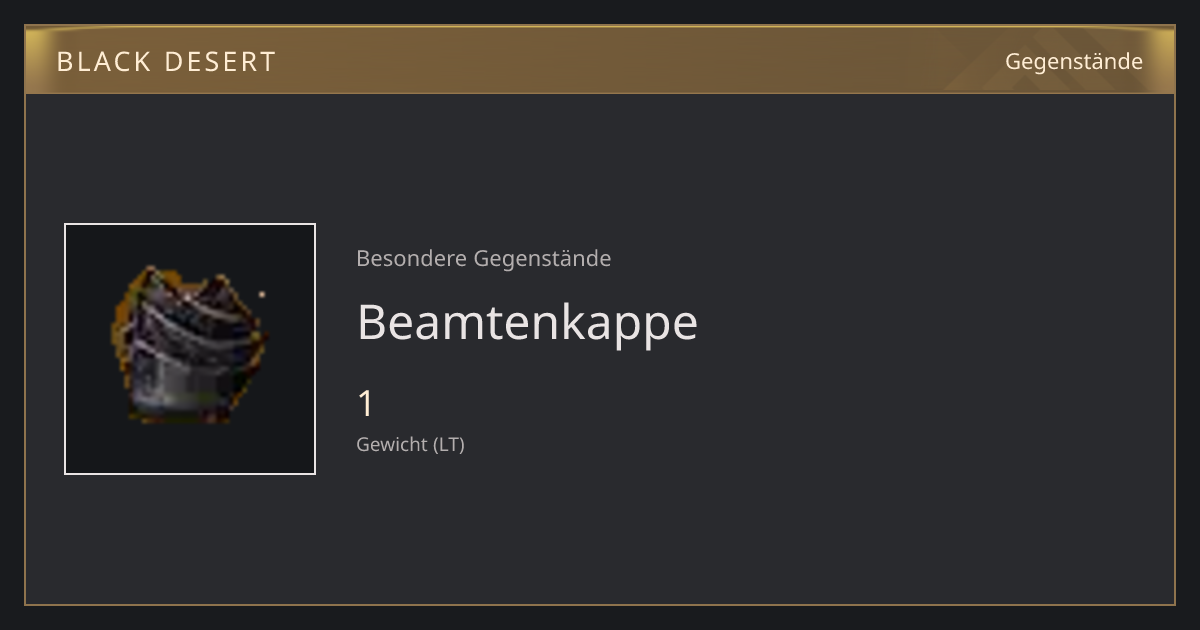The image size is (1200, 630).
Task: Open the BLACK DESERT header title
Action: coord(166,62)
